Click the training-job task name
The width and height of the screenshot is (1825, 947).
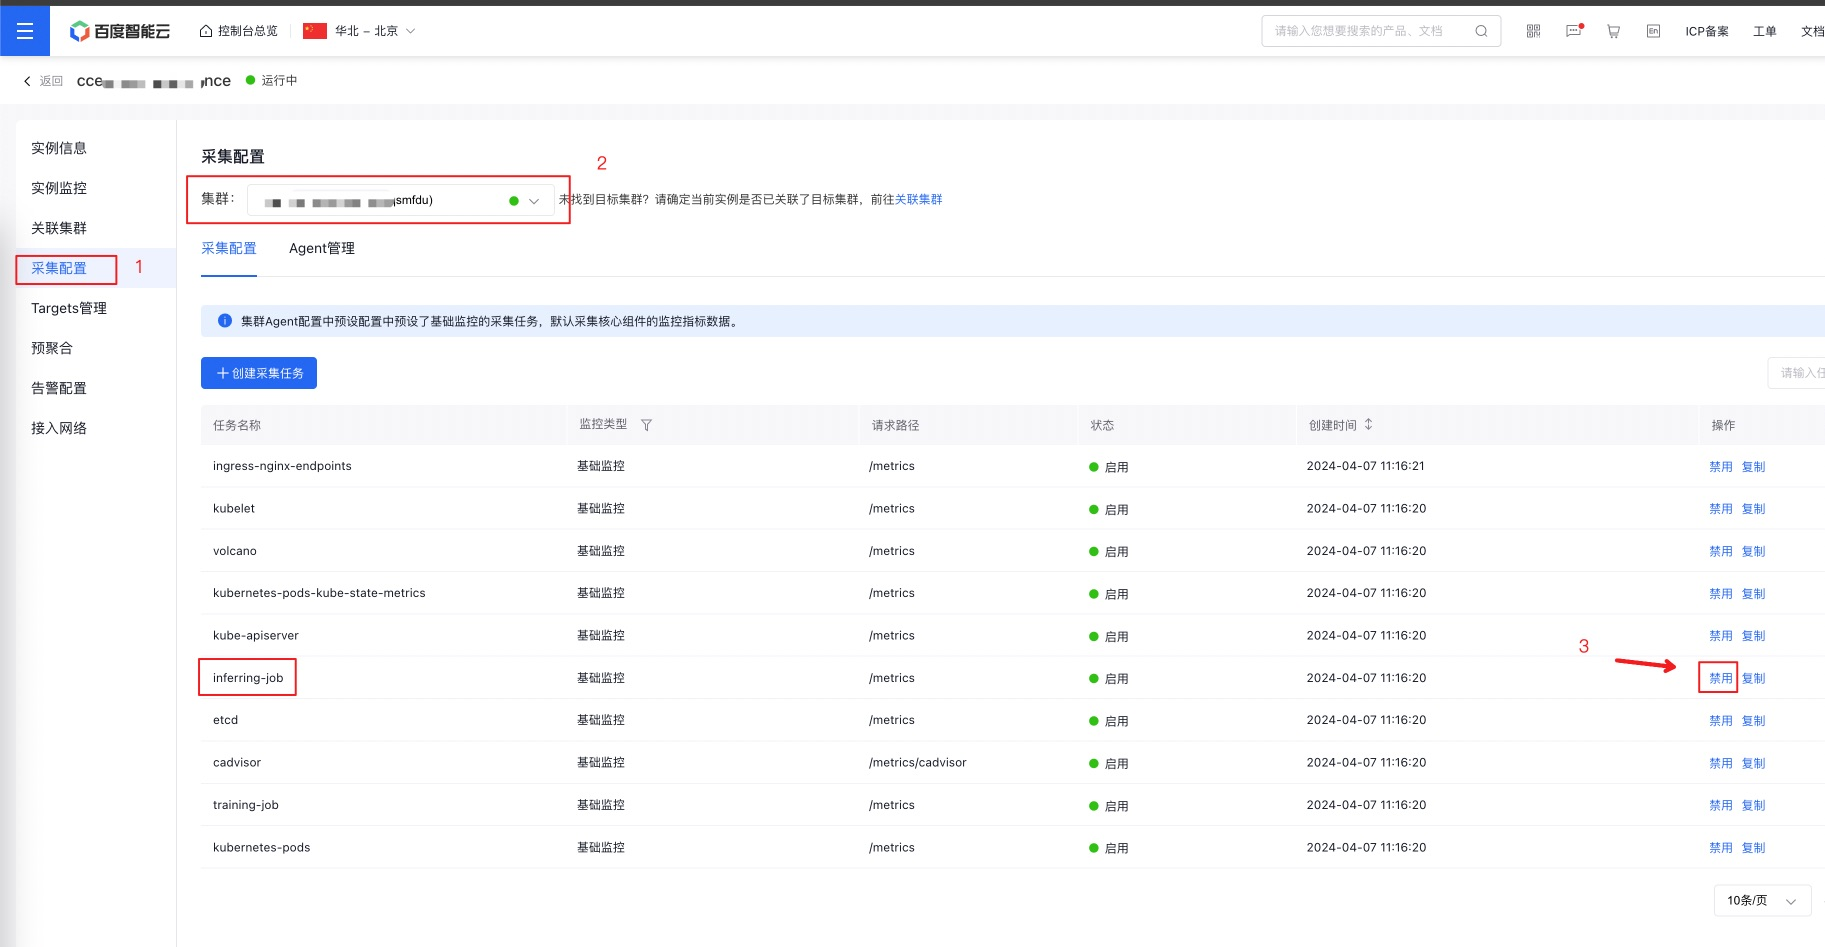click(x=246, y=805)
